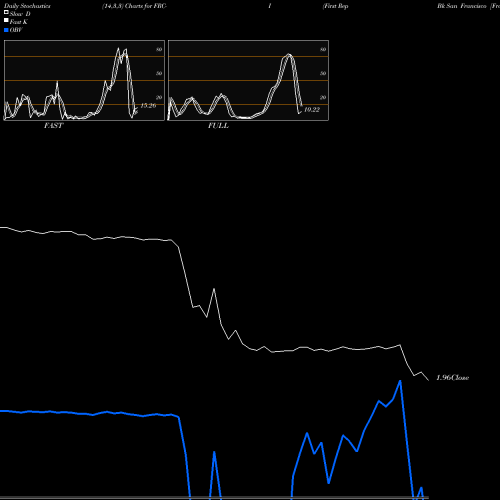Click the Slow D legend swatch
Image resolution: width=500 pixels, height=500 pixels.
click(6, 12)
